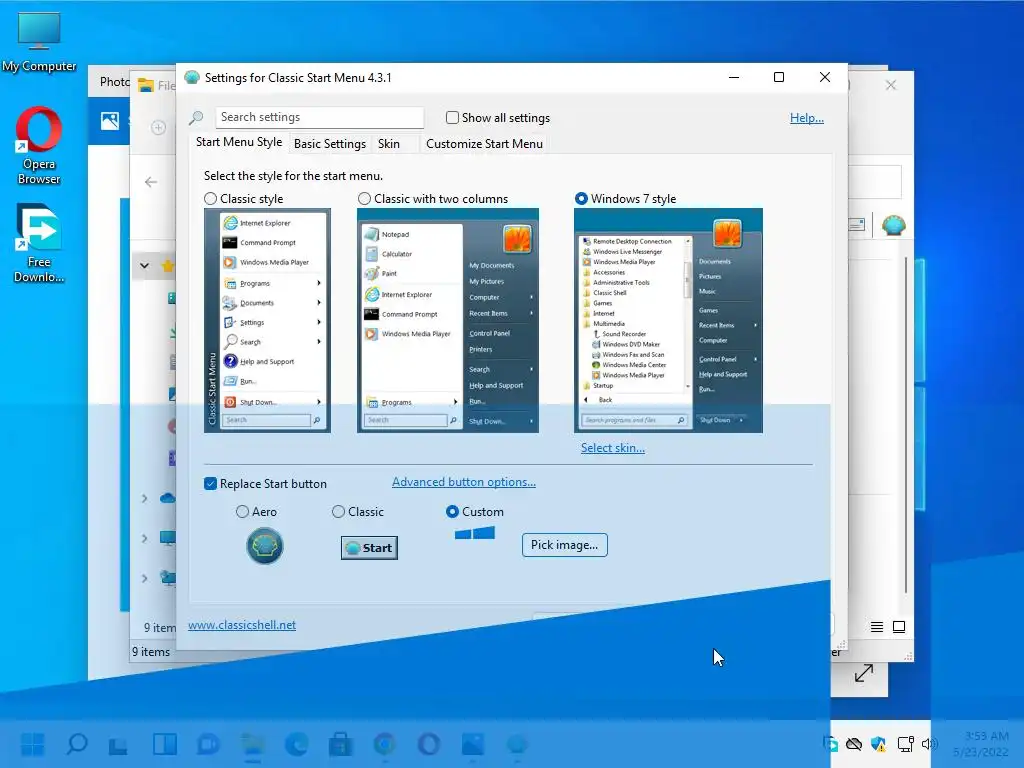Click the Classic Start button preview

tap(369, 548)
